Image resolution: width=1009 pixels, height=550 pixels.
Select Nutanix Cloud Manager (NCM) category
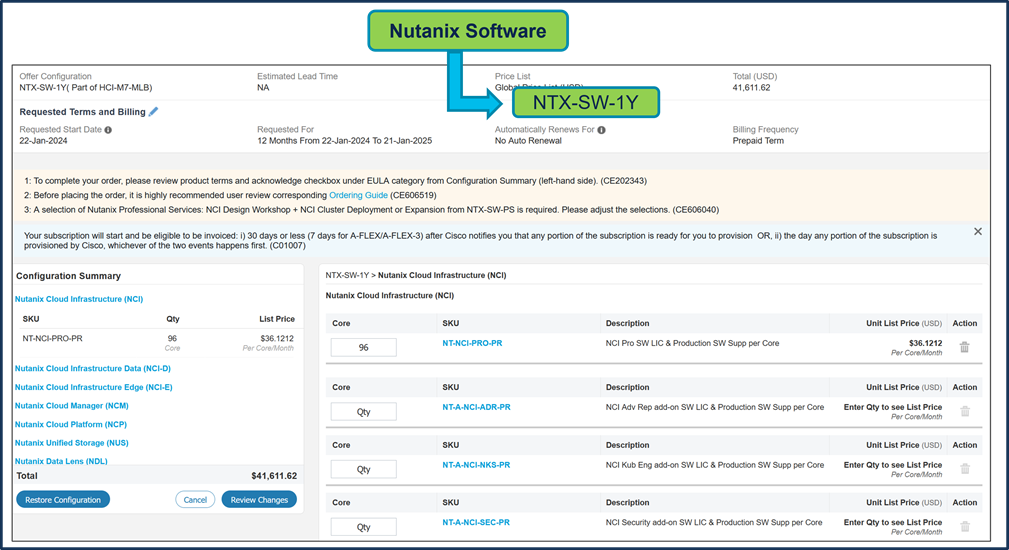pos(71,406)
